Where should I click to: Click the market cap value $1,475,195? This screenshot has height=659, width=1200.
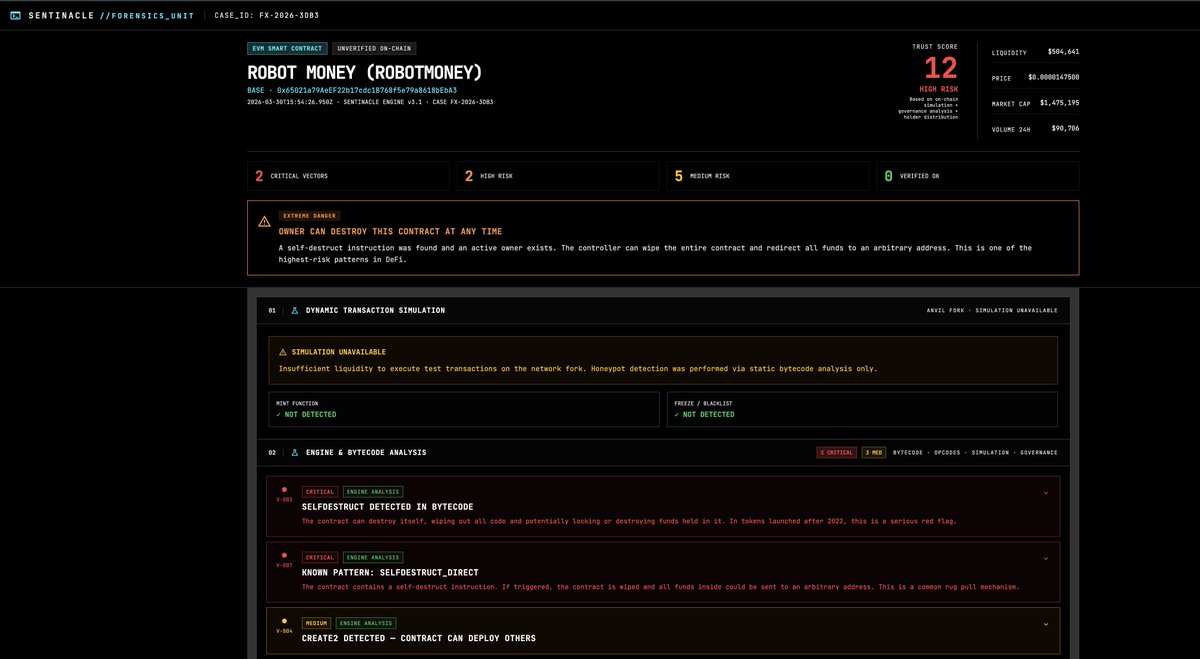[x=1060, y=102]
